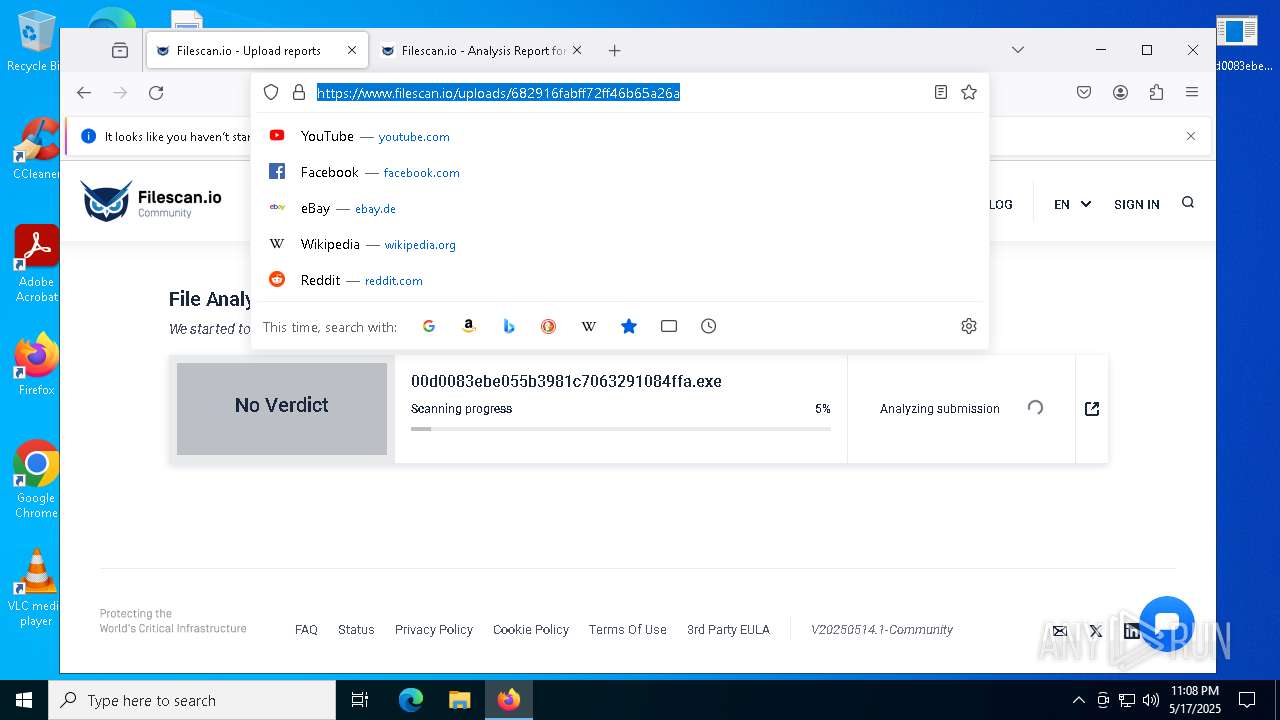Image resolution: width=1280 pixels, height=720 pixels.
Task: Close the Upload reports tab
Action: 352,50
